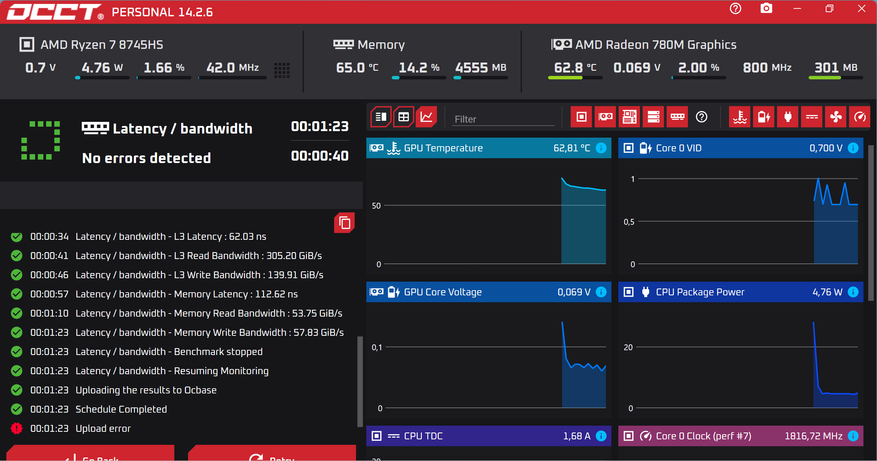Toggle the clock speed gauge filter
Image resolution: width=877 pixels, height=461 pixels.
tap(860, 117)
